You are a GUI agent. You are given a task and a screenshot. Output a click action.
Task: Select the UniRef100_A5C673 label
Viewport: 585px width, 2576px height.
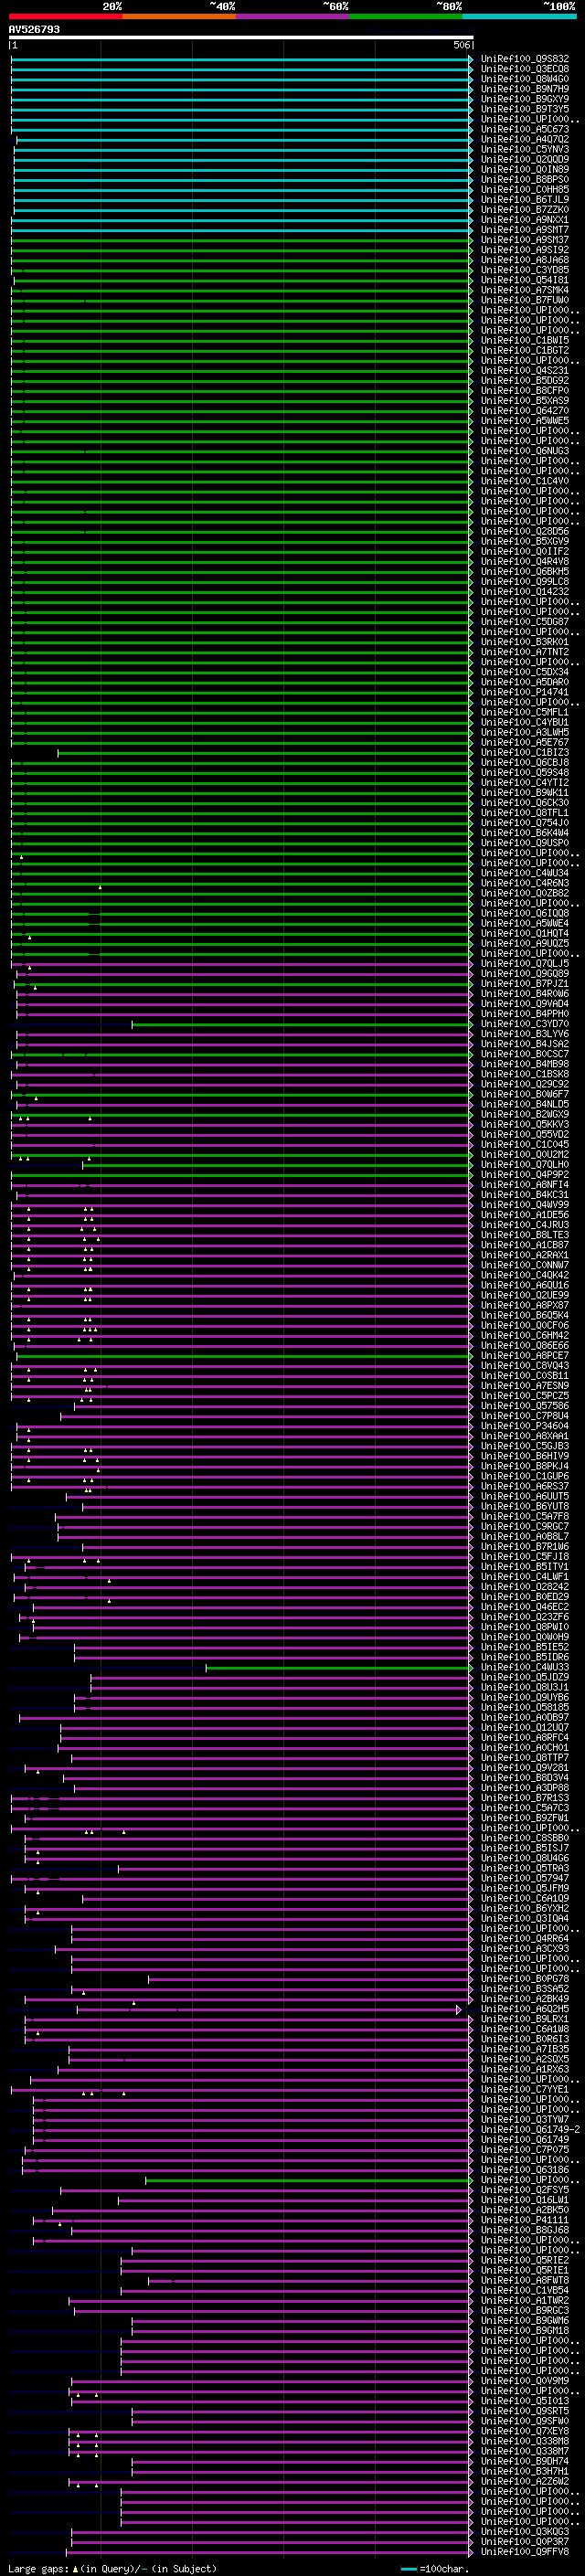pos(525,129)
